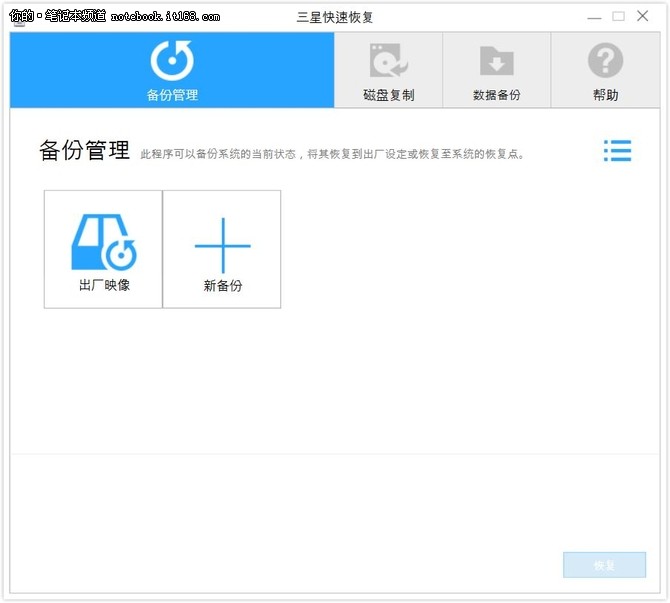Close the 三星快速恢复 window
This screenshot has width=670, height=603.
coord(643,16)
